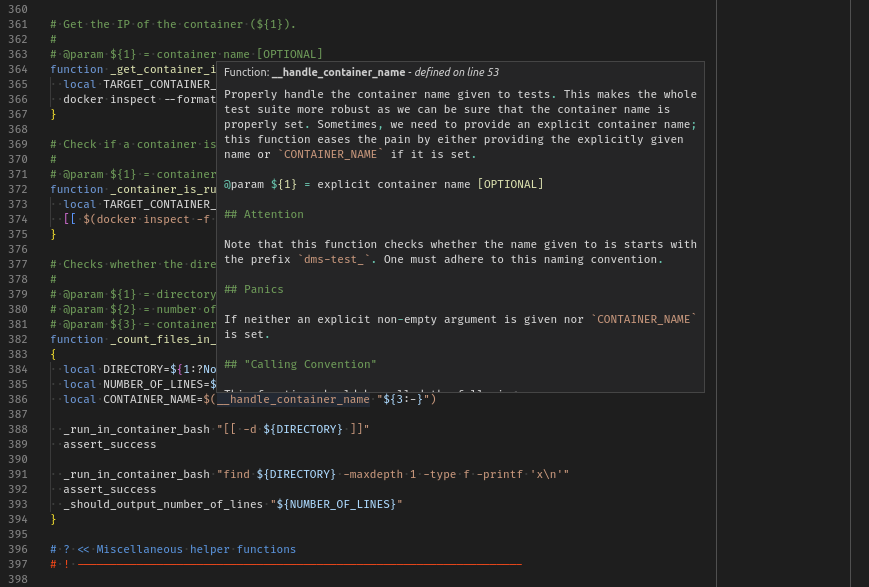
Task: Click '_get_container_i' function name on line 364
Action: (163, 69)
